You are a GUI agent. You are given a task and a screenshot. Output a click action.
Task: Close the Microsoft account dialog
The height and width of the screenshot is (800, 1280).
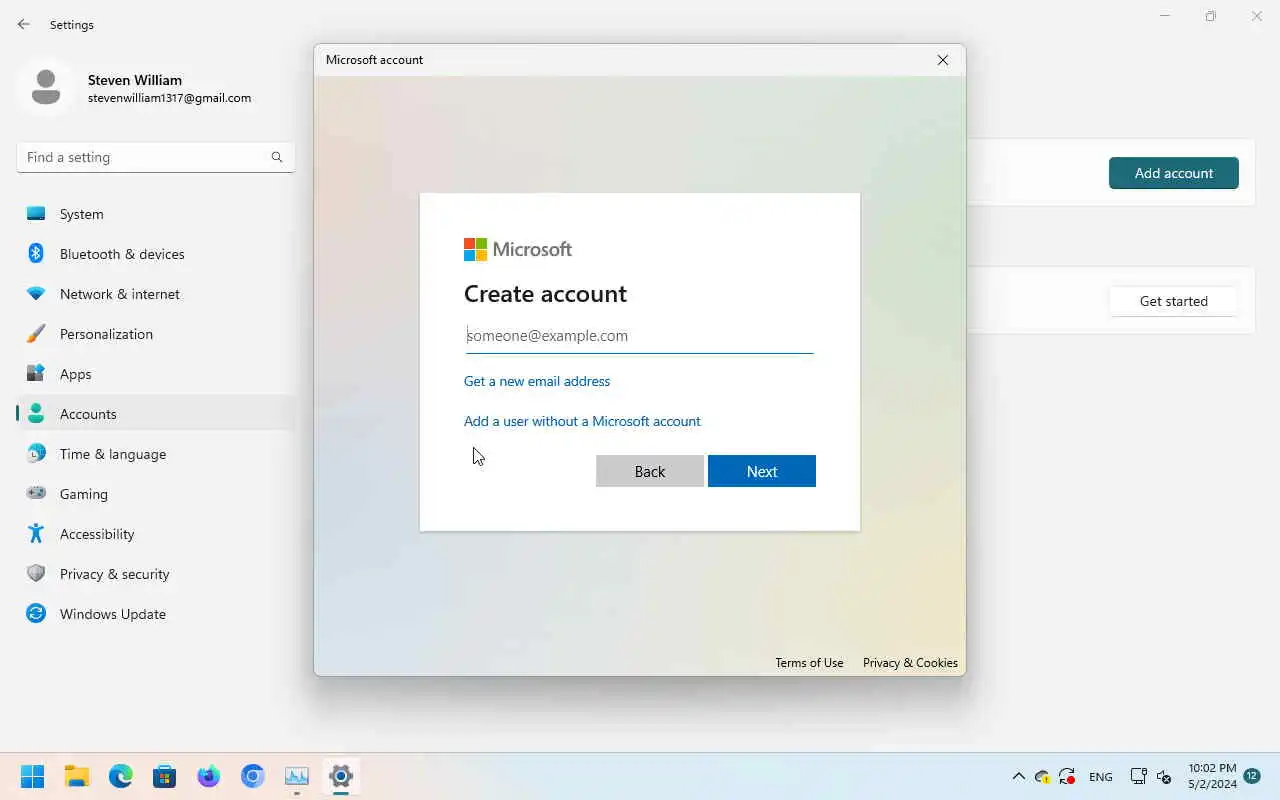(943, 60)
